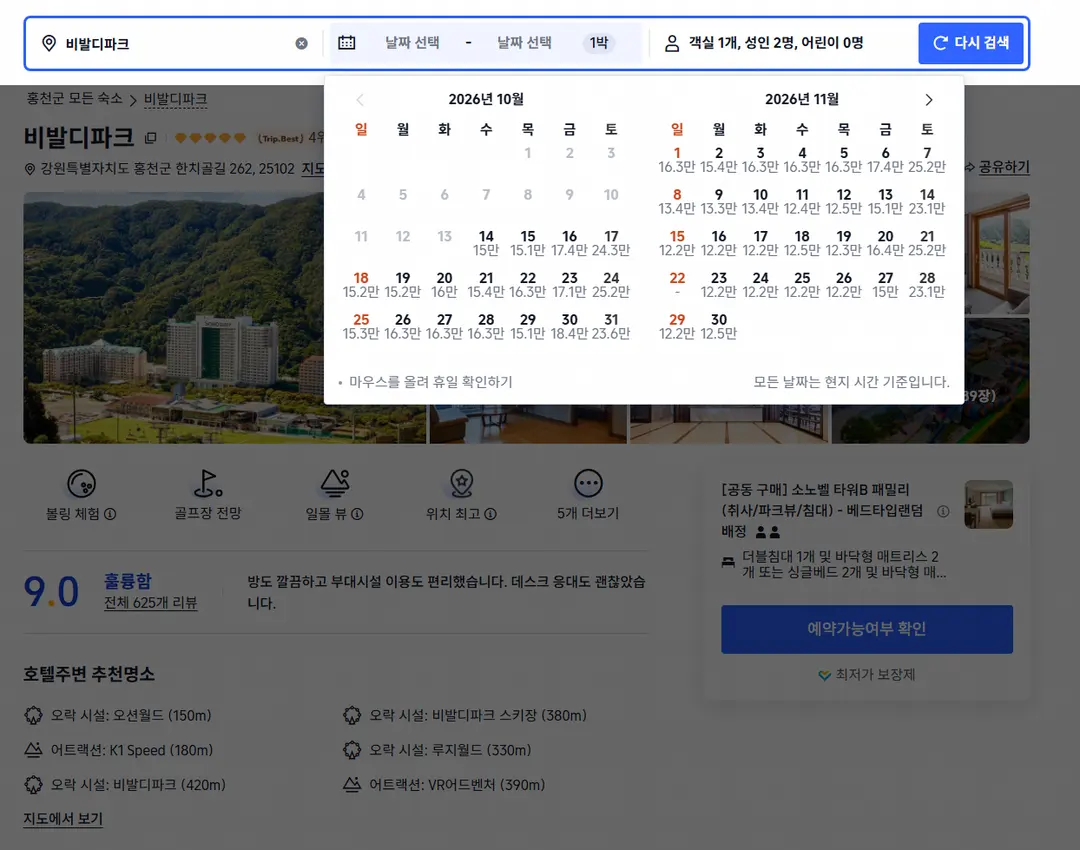Click the check-out 날짜 선택 field
Image resolution: width=1080 pixels, height=850 pixels.
tap(524, 43)
